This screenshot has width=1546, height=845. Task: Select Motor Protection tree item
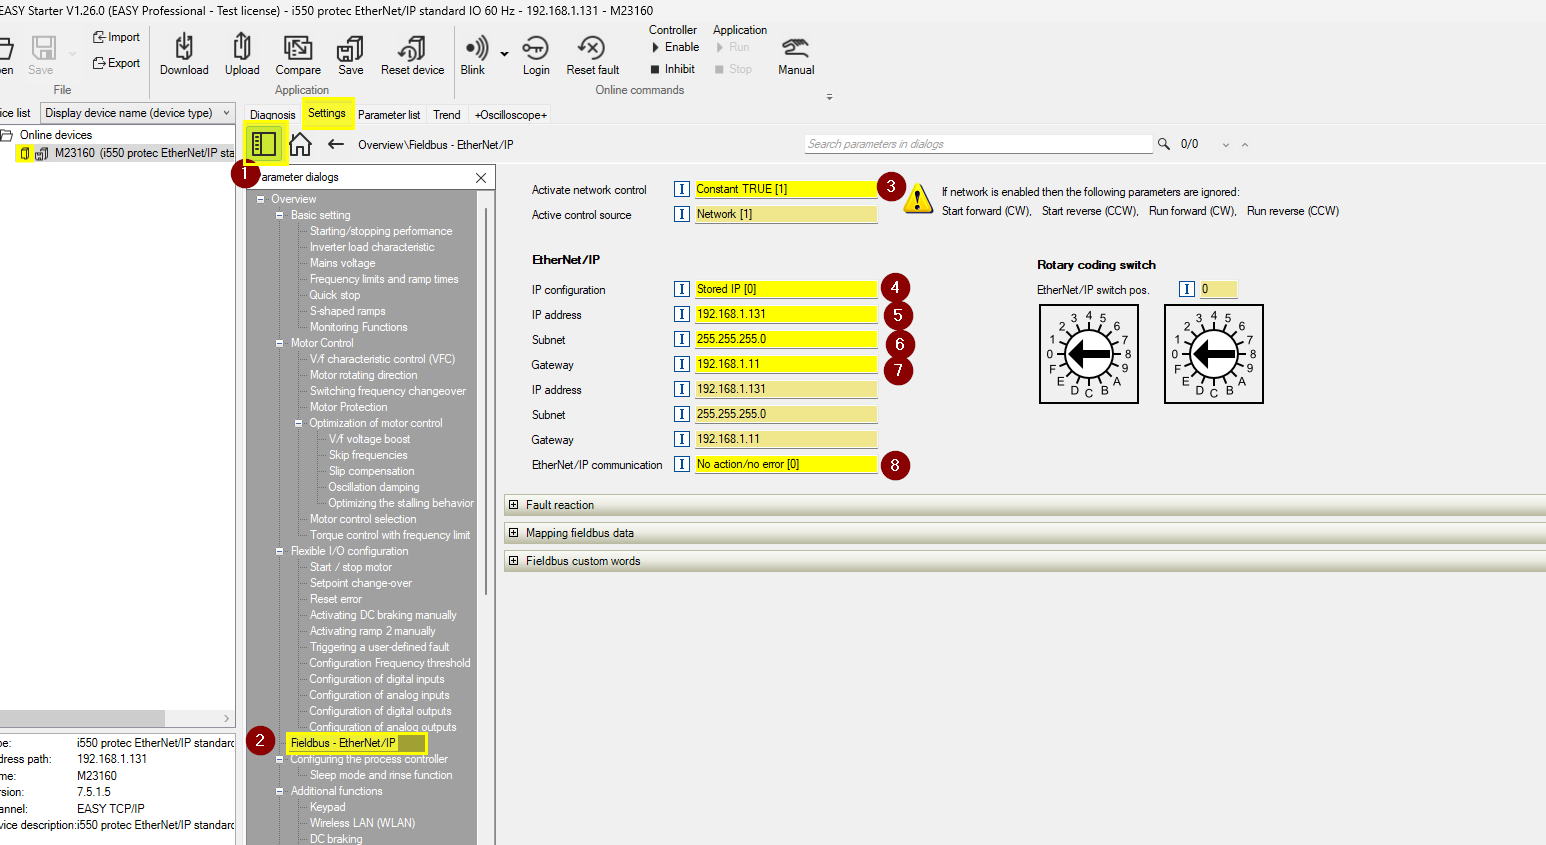pyautogui.click(x=348, y=407)
